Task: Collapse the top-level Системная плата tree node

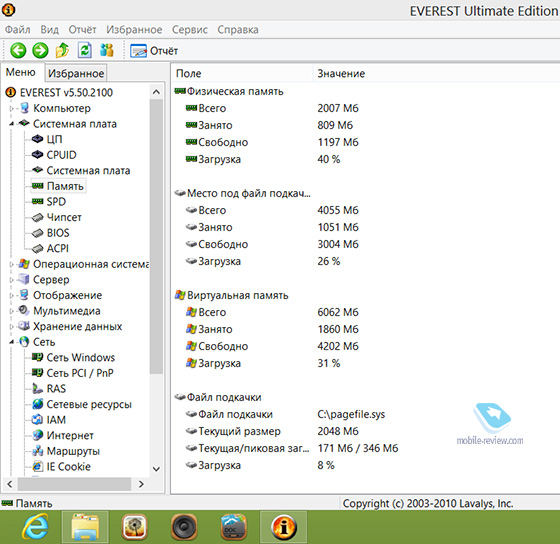Action: pos(11,124)
